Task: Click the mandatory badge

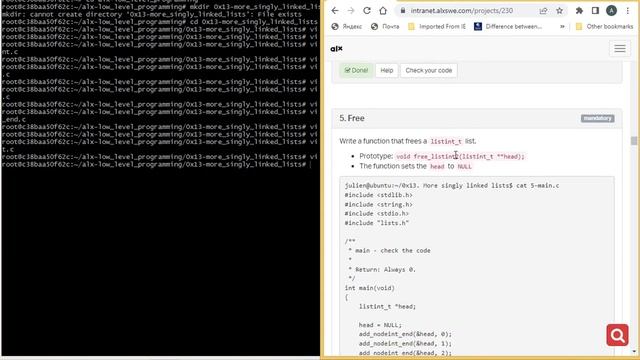Action: [x=598, y=118]
